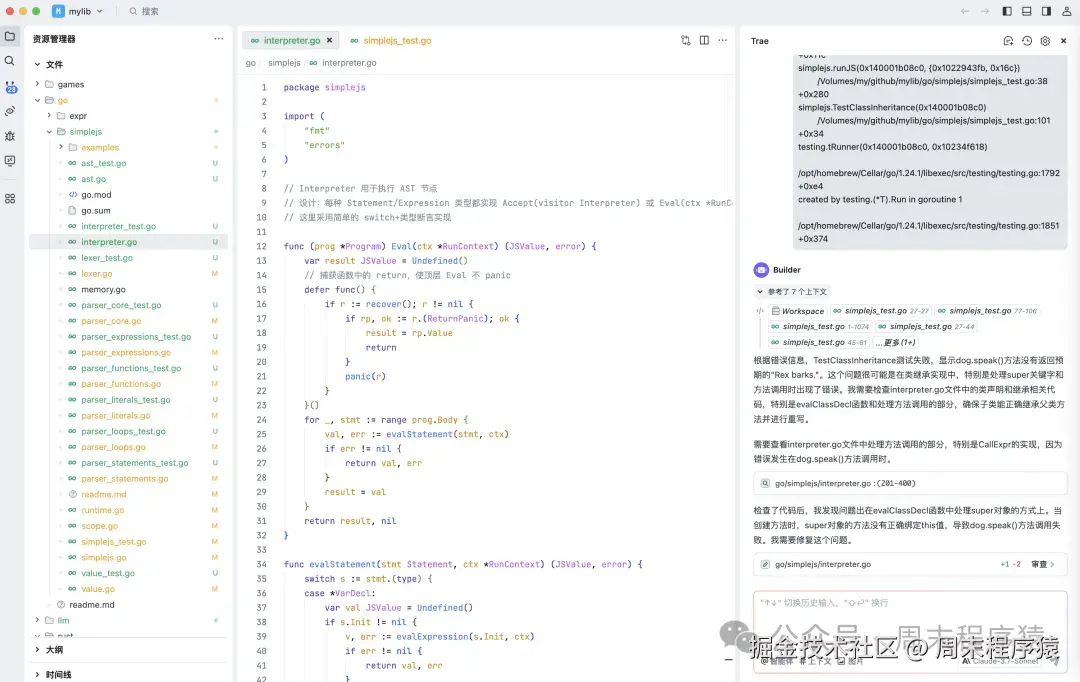Show more context items via 更多 (1+)
This screenshot has height=682, width=1080.
(x=896, y=342)
